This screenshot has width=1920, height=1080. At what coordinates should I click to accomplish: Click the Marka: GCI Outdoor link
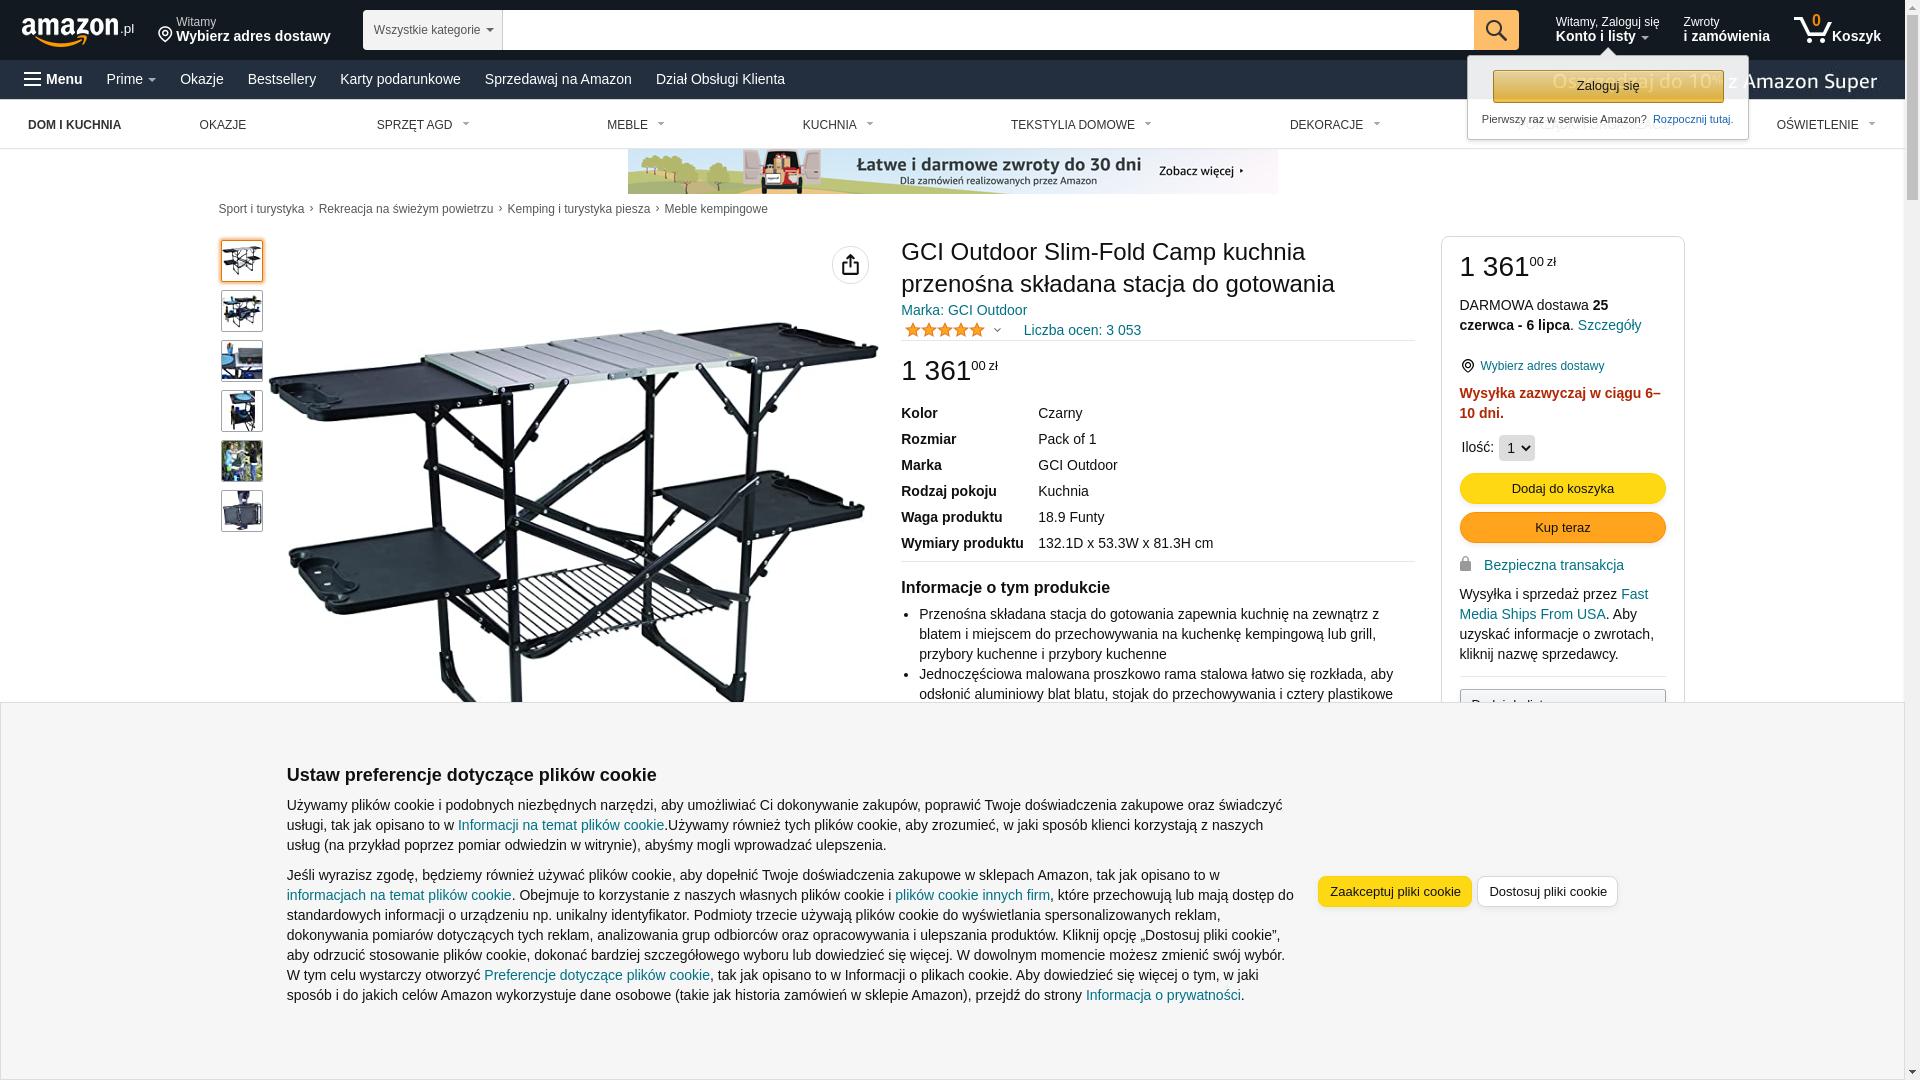pos(964,310)
